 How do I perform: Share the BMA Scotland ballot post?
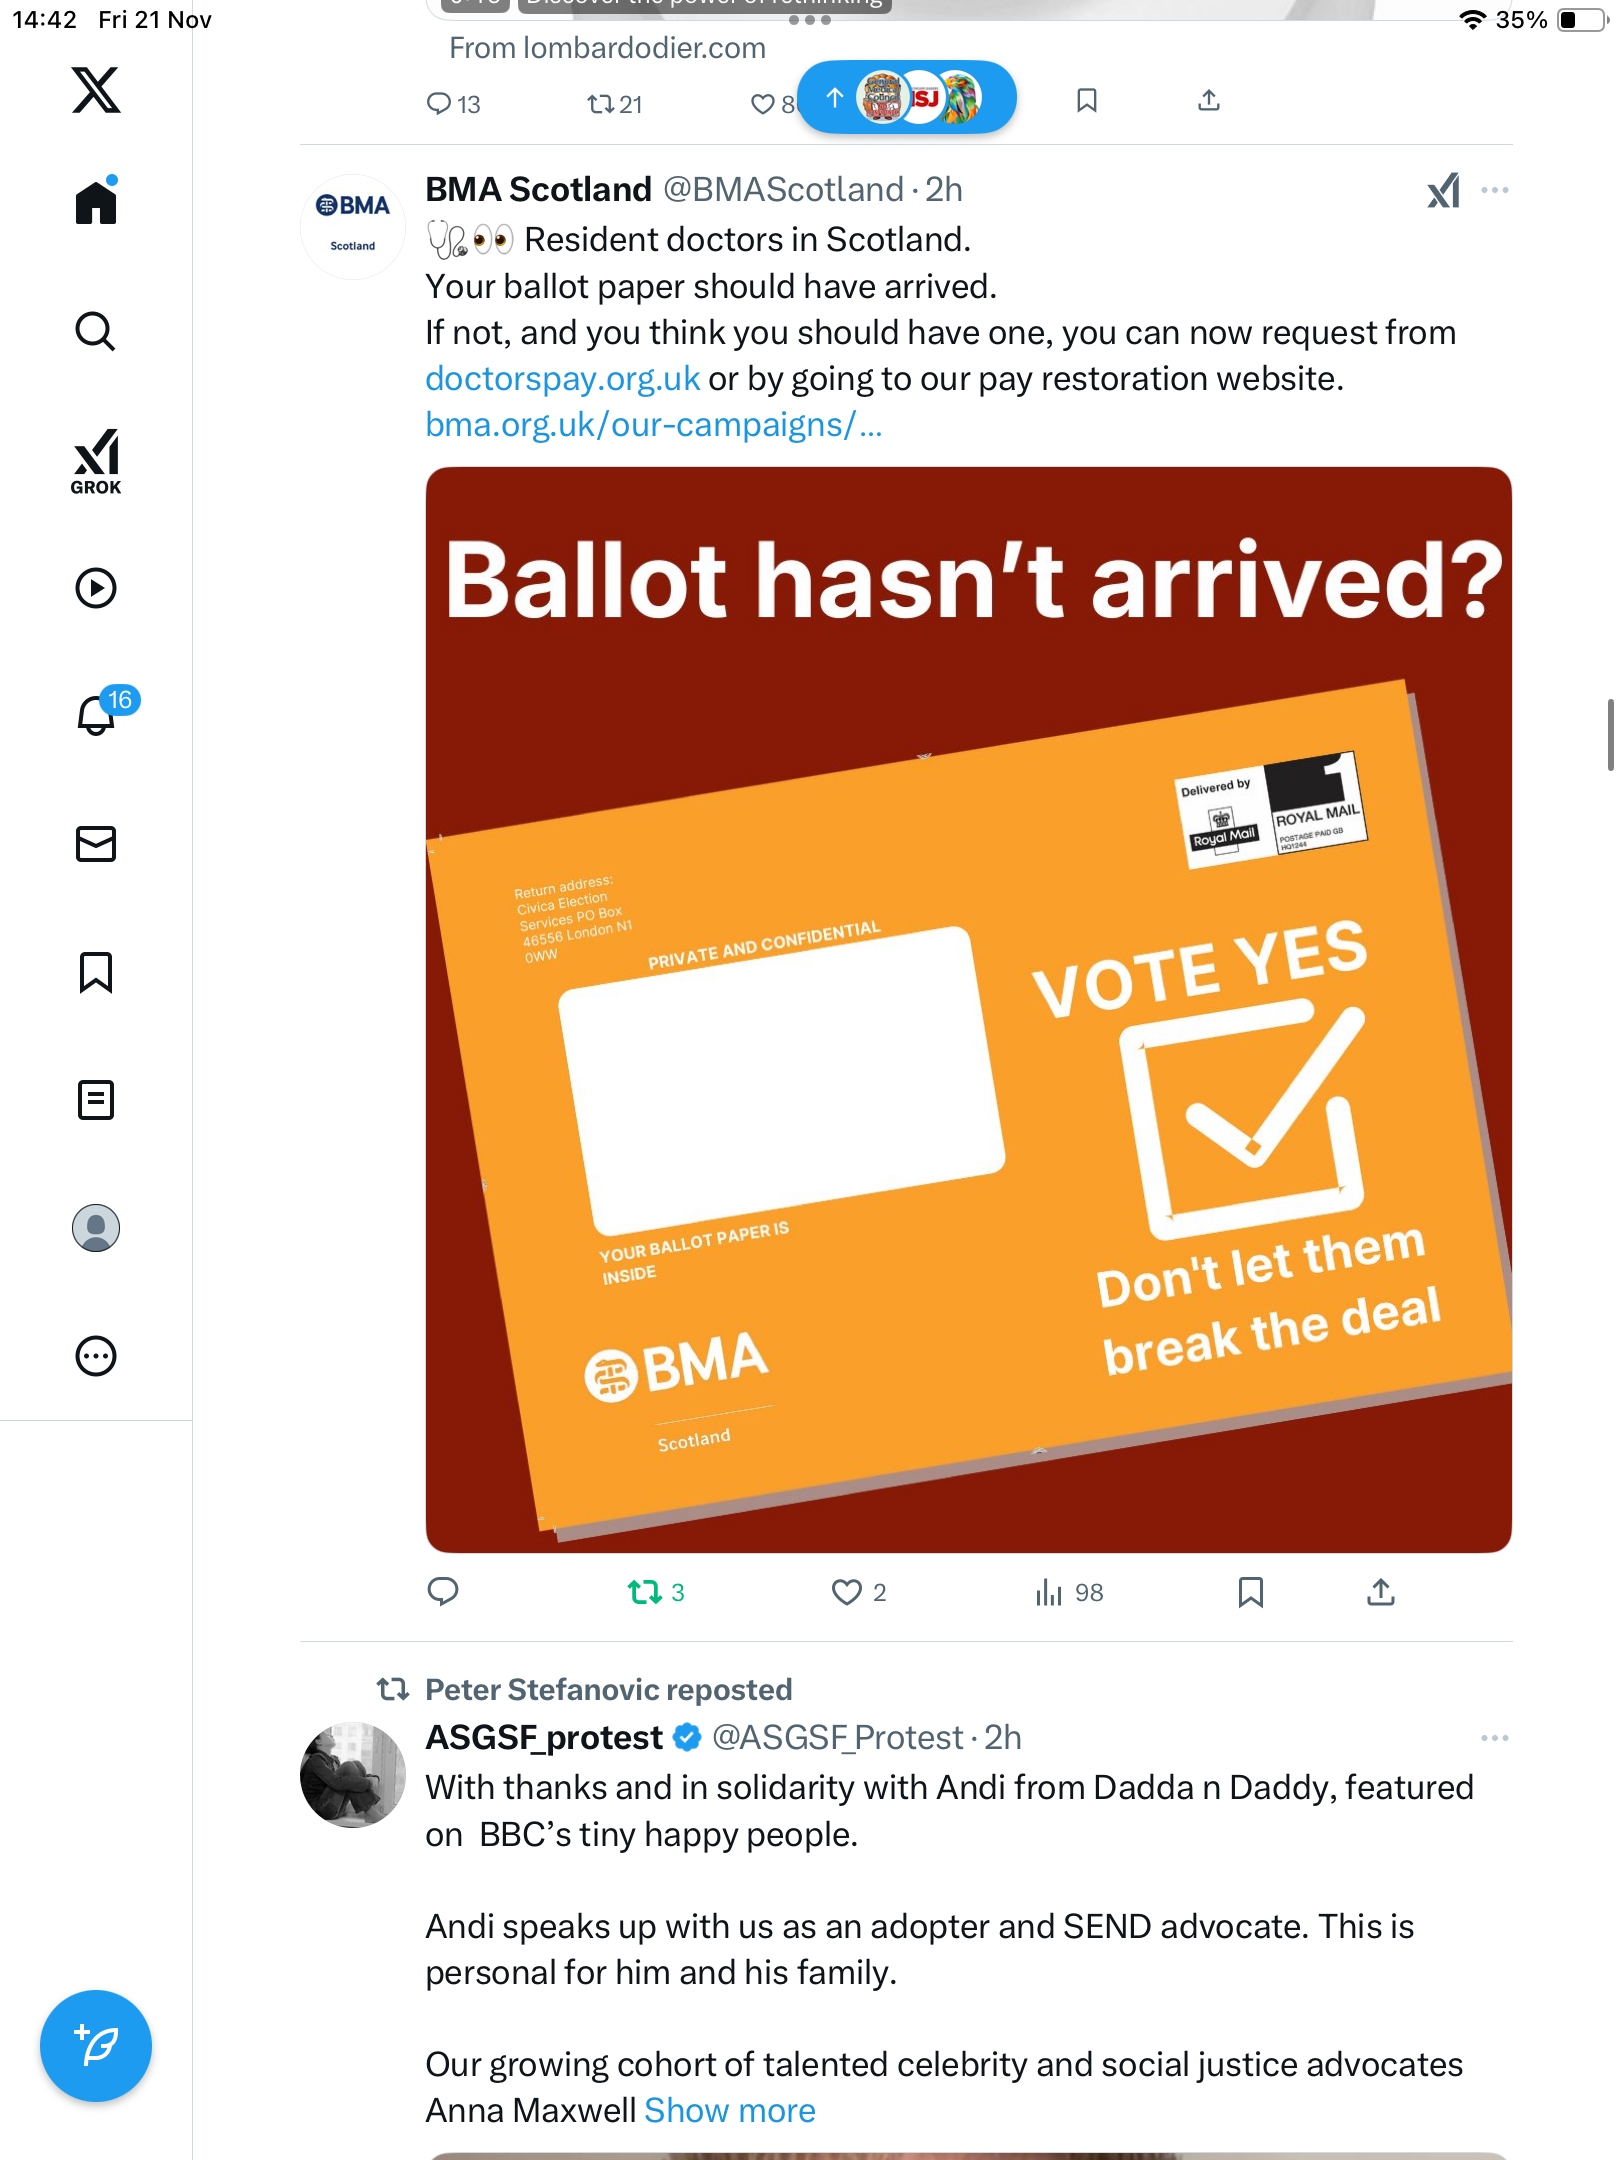coord(1380,1592)
